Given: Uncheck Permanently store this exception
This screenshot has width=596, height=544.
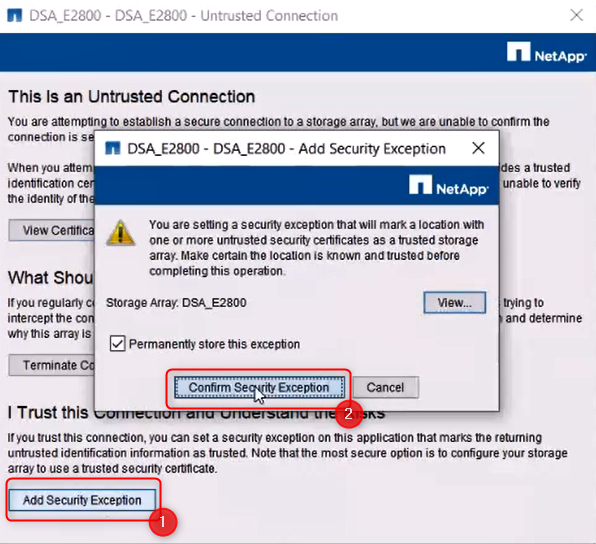Looking at the screenshot, I should pos(117,344).
